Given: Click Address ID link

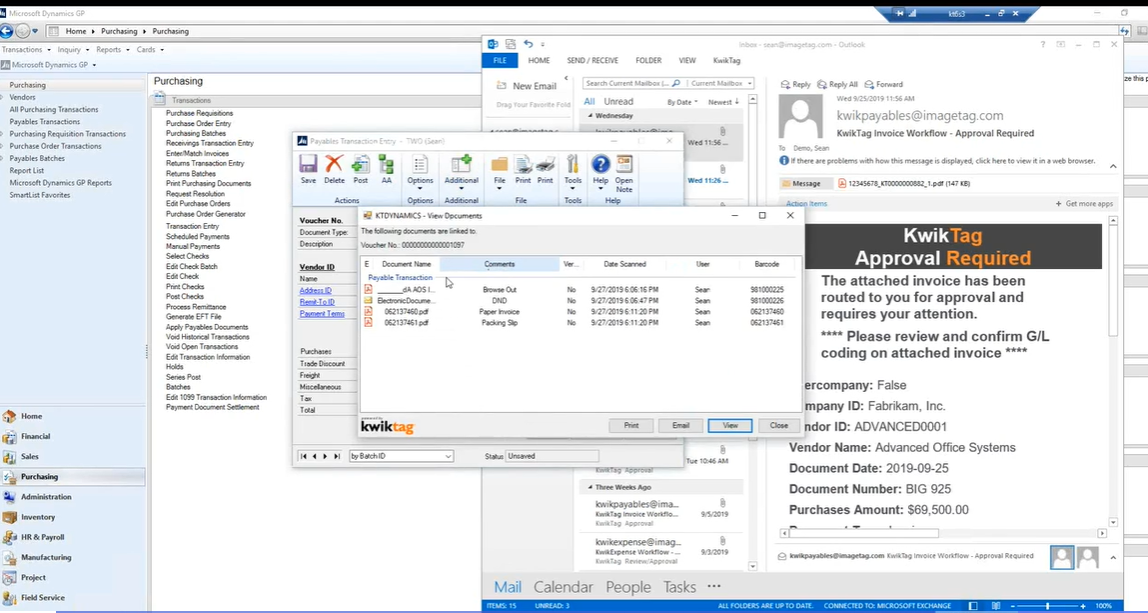Looking at the screenshot, I should coord(316,291).
